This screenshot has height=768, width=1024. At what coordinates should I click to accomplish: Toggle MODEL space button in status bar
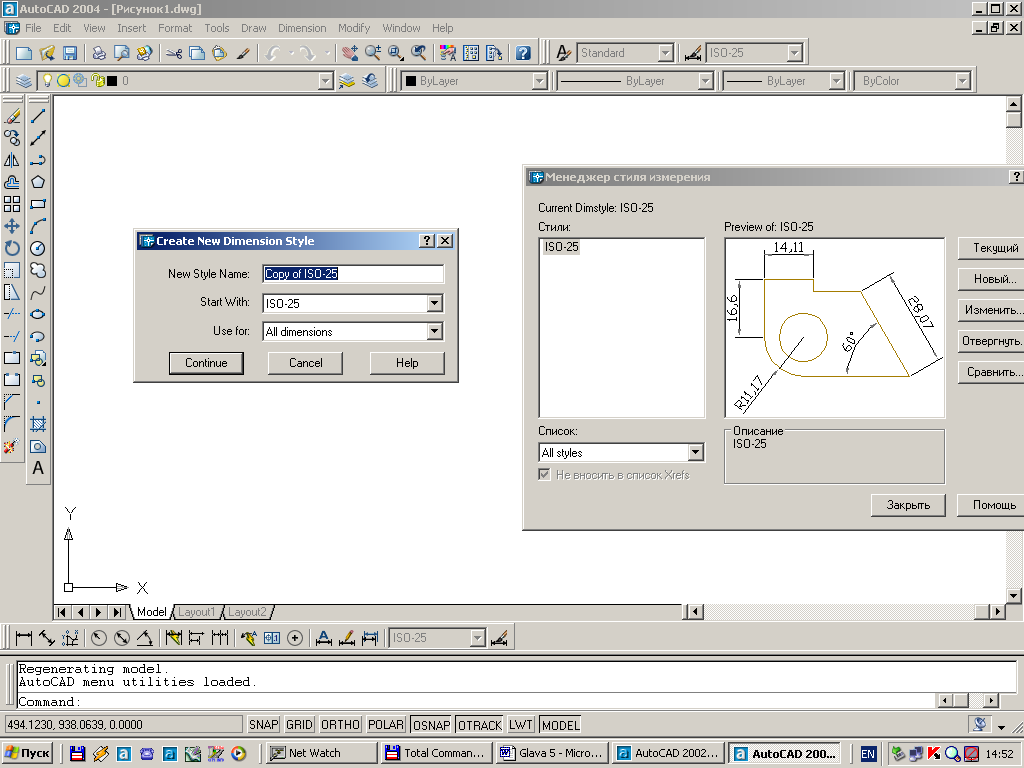tap(560, 725)
